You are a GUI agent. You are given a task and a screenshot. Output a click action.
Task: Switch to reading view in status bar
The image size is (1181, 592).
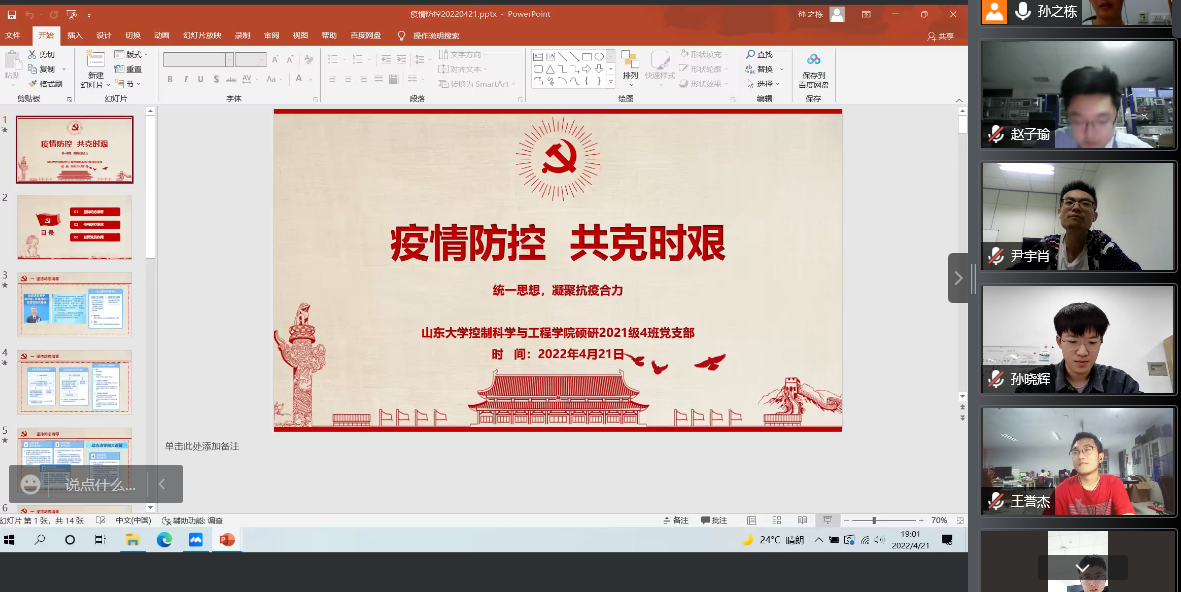tap(802, 521)
